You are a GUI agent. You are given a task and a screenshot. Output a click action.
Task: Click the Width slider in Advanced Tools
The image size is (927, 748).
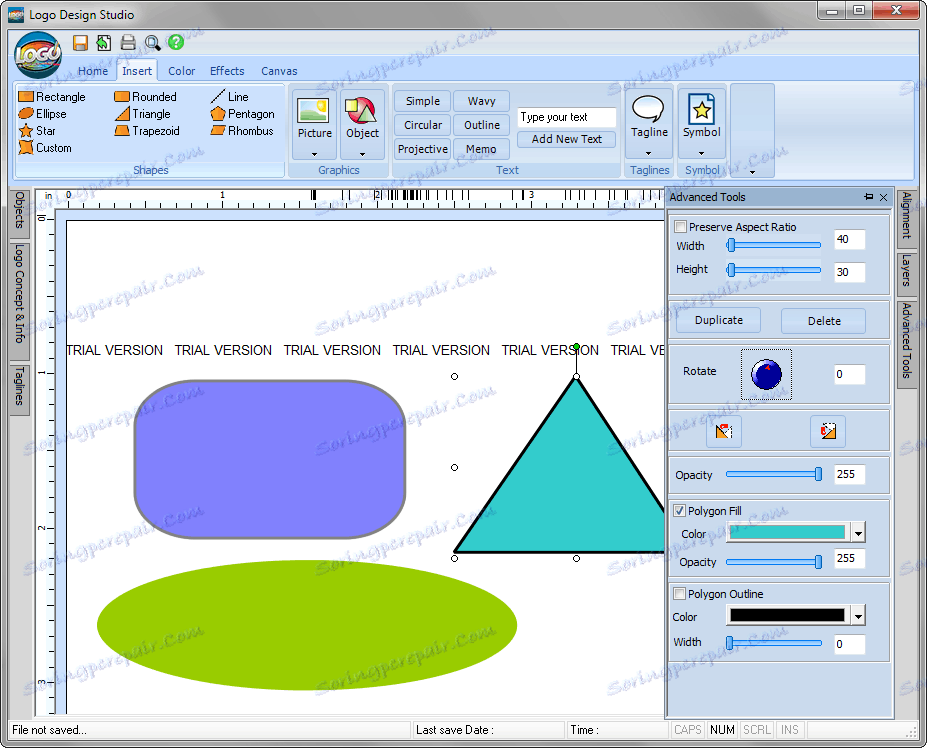point(773,245)
